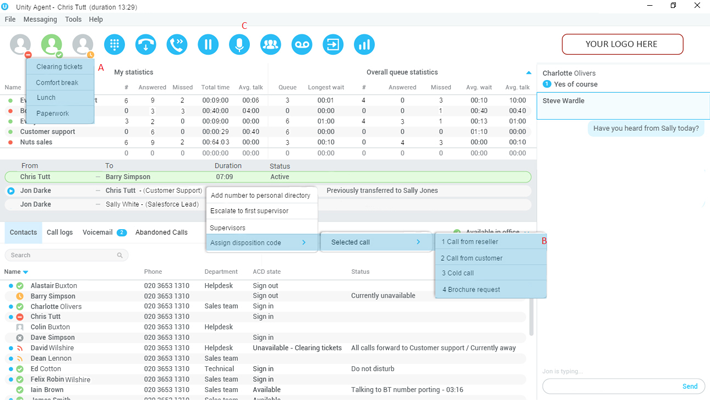The height and width of the screenshot is (400, 710).
Task: Click the microphone icon
Action: pyautogui.click(x=239, y=44)
